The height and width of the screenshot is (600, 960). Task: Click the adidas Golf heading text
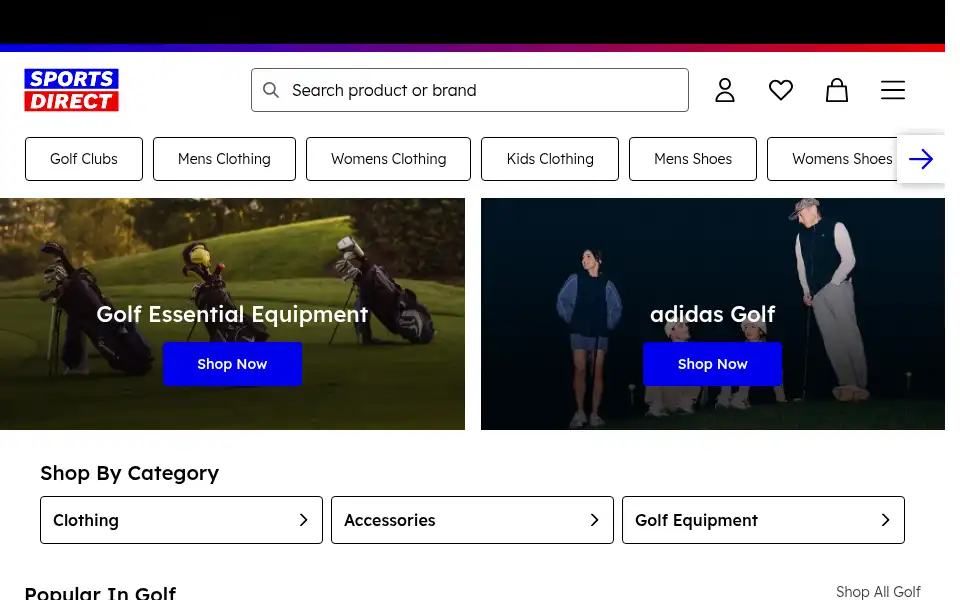pyautogui.click(x=713, y=314)
